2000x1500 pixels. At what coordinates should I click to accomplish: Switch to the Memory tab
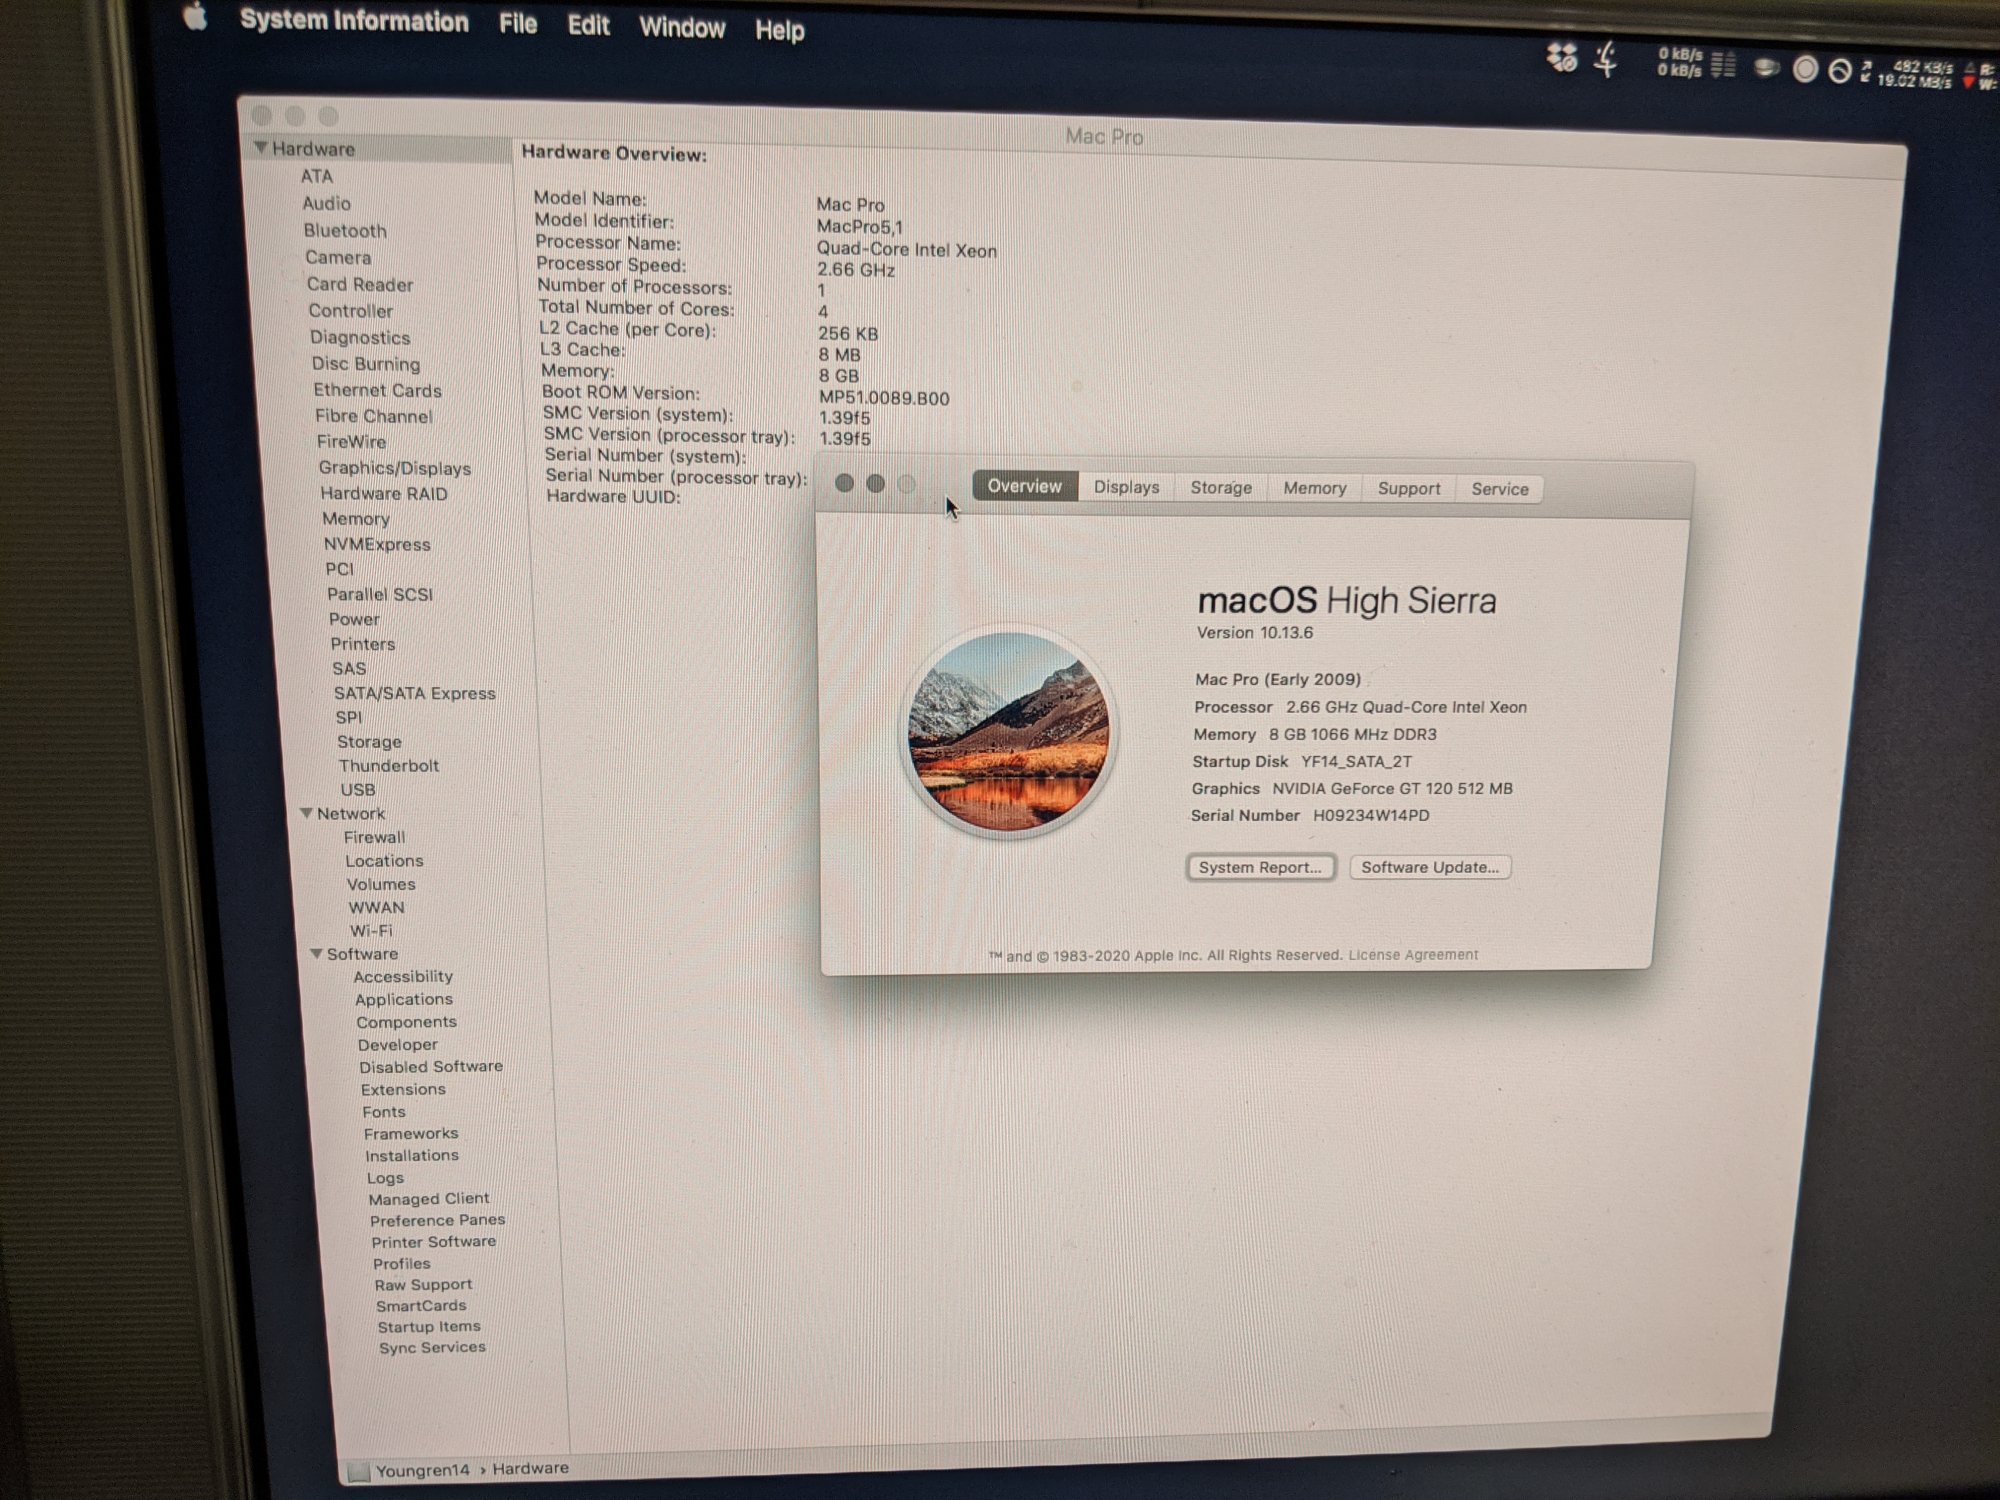1315,488
